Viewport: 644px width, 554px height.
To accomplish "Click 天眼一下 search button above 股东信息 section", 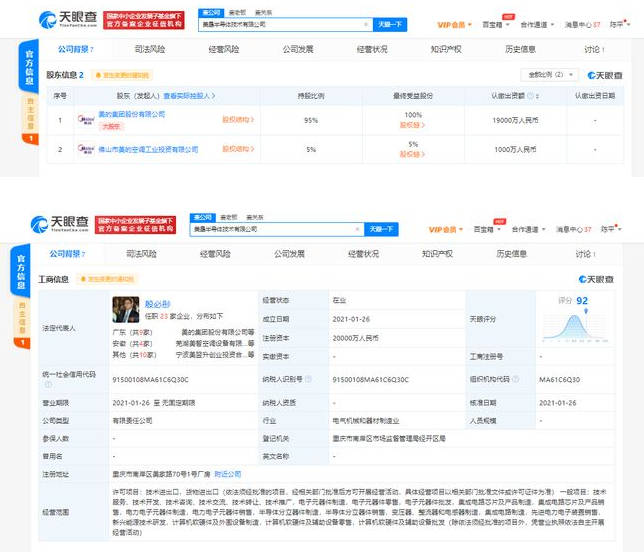I will 390,24.
